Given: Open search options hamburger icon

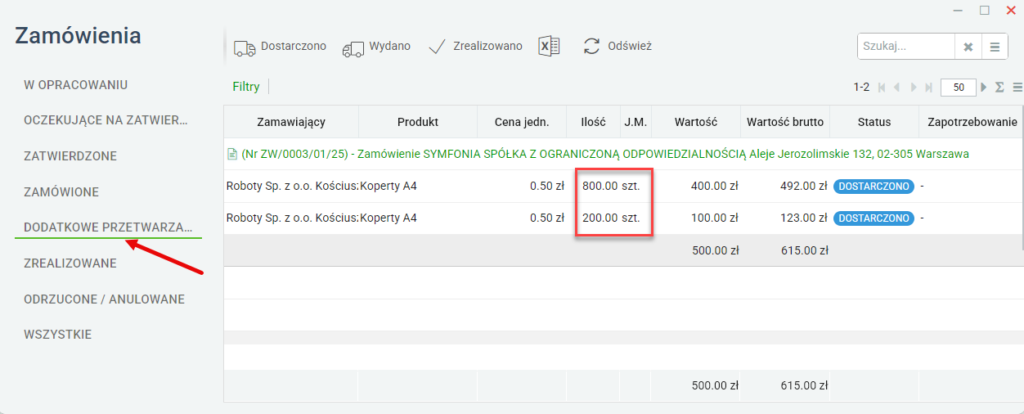Looking at the screenshot, I should click(x=995, y=47).
